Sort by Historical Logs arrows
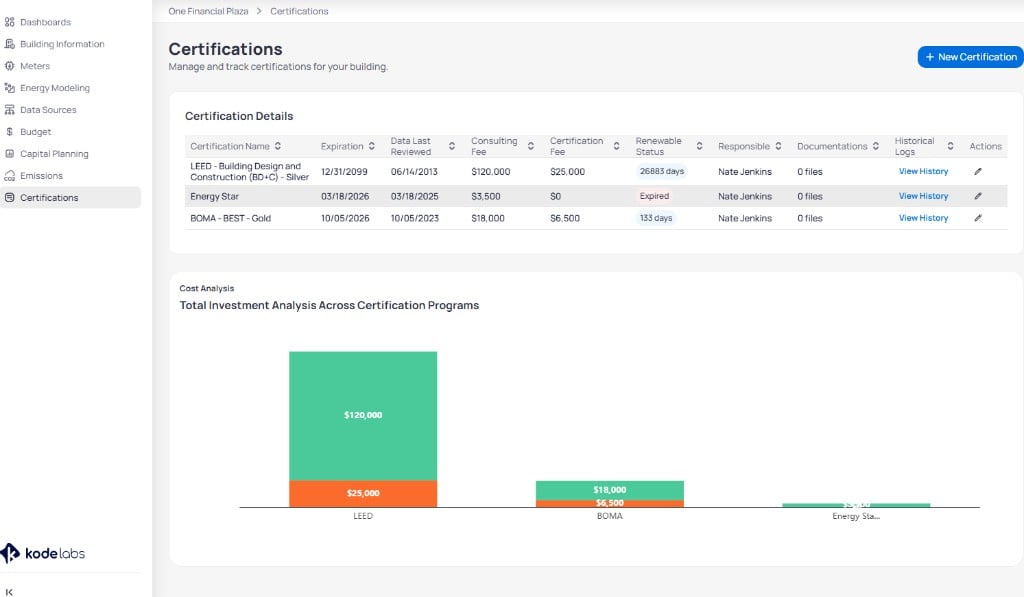Viewport: 1024px width, 597px height. pos(950,146)
